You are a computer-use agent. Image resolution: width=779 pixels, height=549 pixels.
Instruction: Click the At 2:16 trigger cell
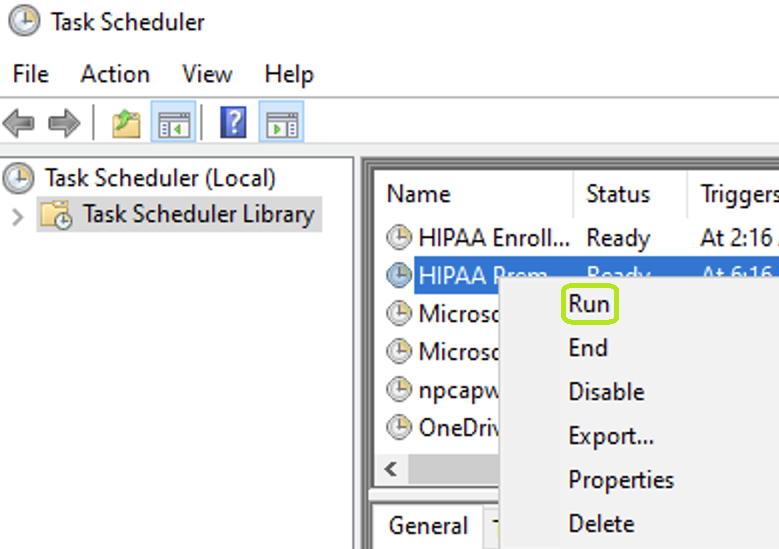point(739,237)
